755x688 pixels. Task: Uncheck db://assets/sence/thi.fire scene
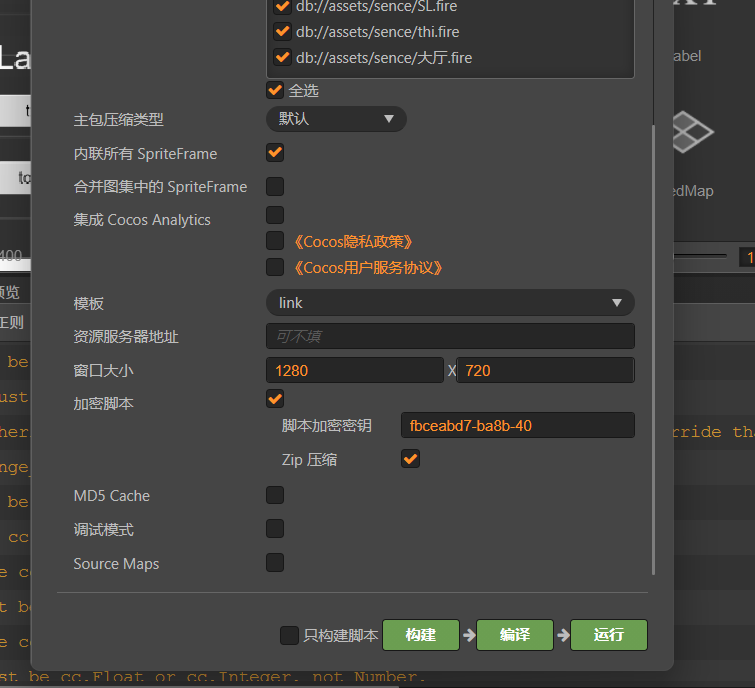(x=282, y=32)
